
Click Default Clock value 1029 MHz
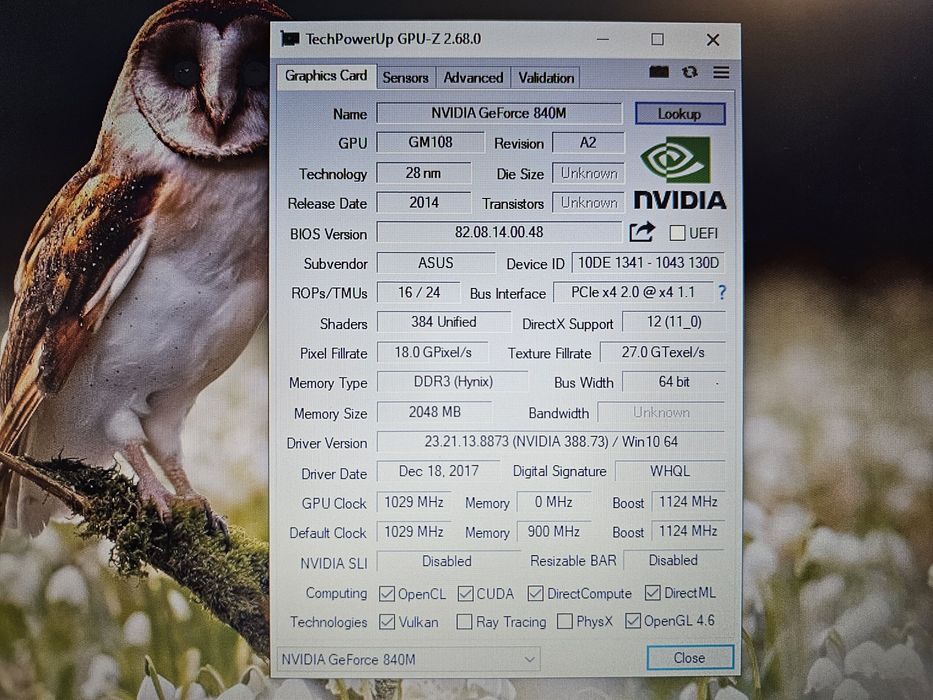[x=414, y=532]
